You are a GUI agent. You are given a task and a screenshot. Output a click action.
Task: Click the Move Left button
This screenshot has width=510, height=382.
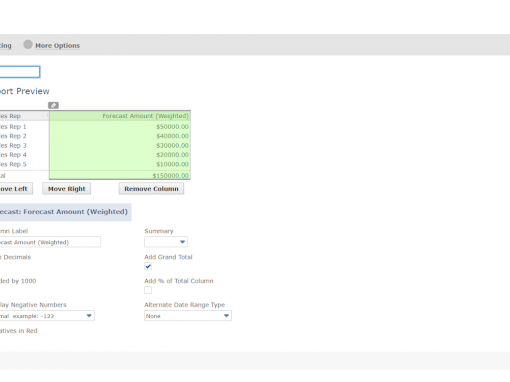tap(16, 189)
